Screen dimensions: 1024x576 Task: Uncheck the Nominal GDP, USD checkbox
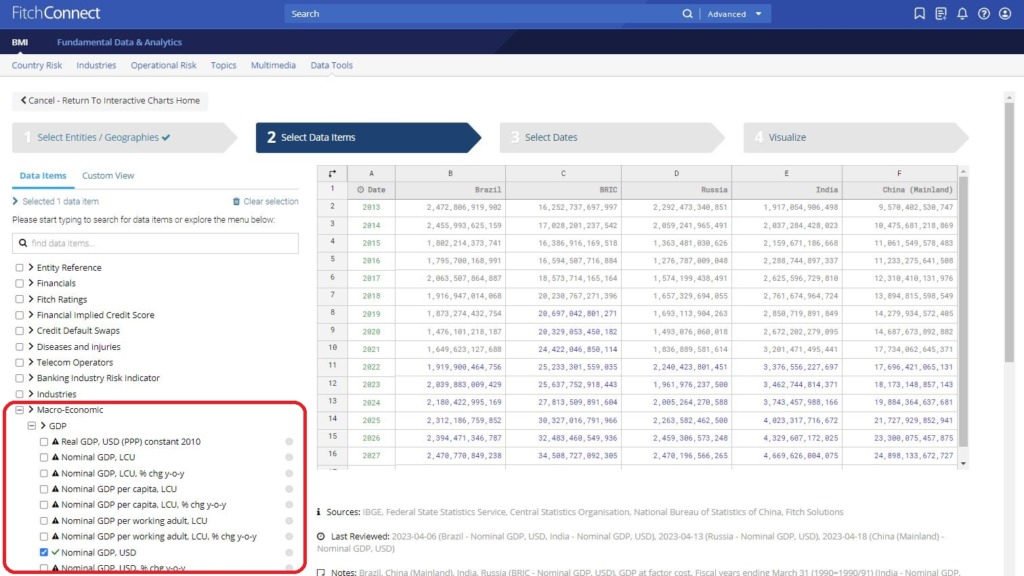pos(44,552)
